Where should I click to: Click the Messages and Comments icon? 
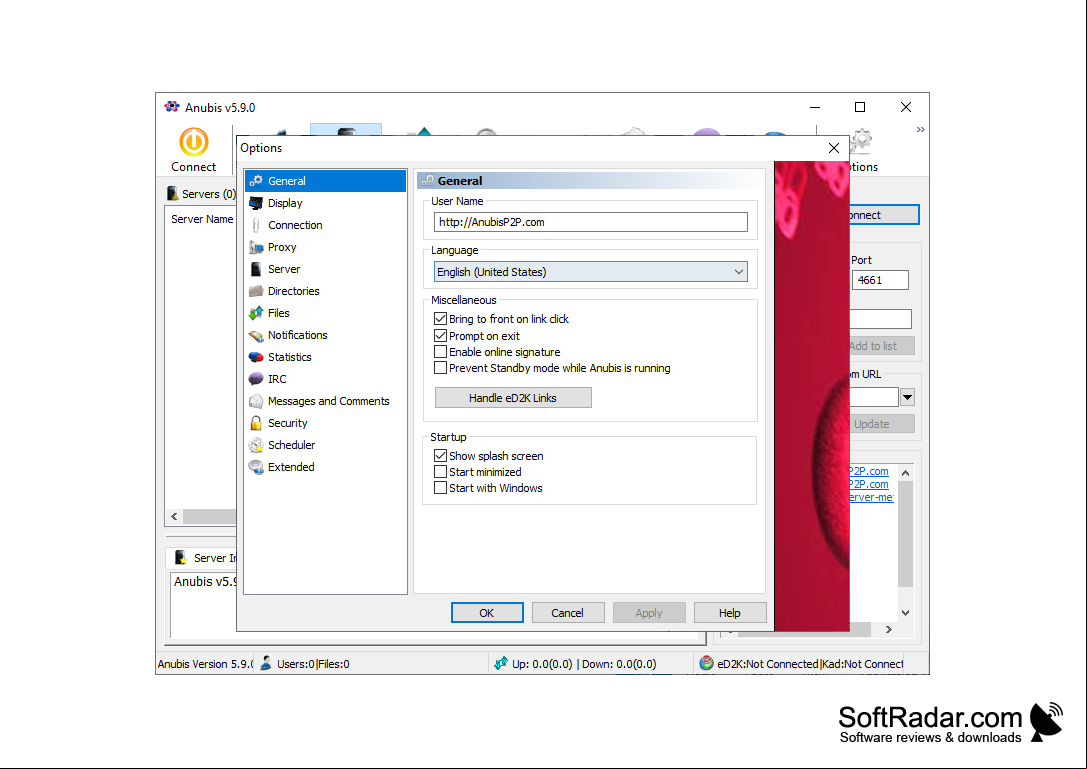click(x=256, y=401)
